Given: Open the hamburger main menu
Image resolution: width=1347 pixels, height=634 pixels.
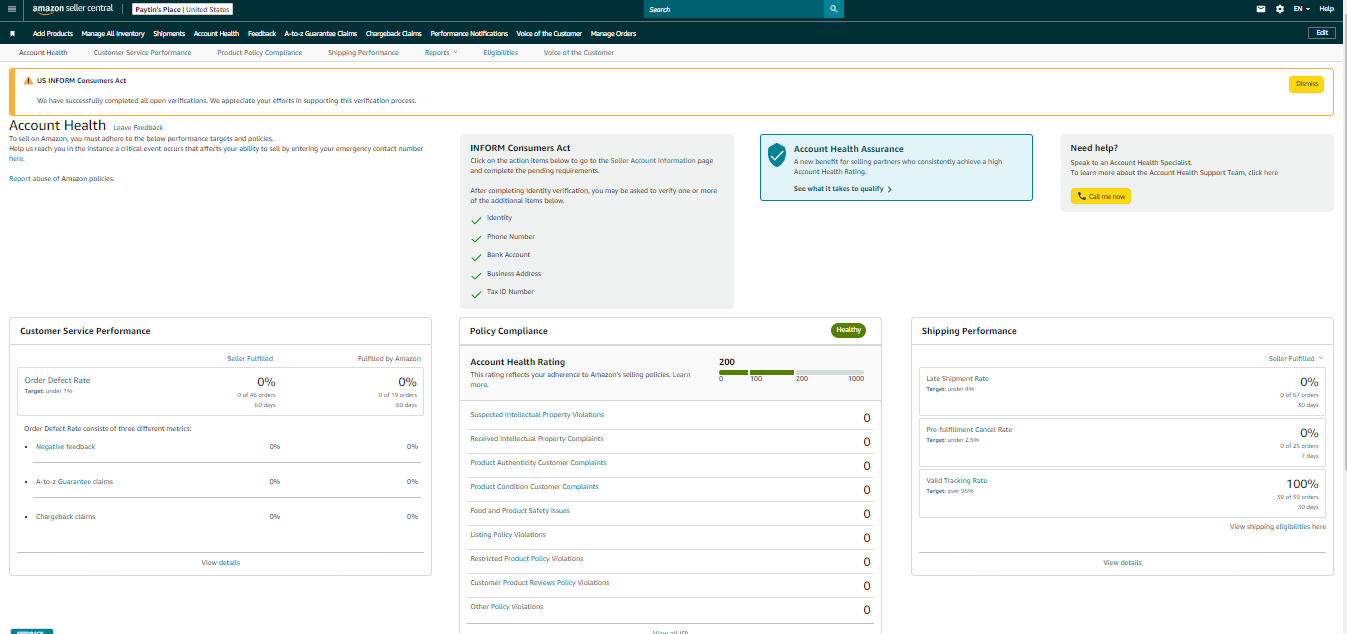Looking at the screenshot, I should (x=12, y=9).
